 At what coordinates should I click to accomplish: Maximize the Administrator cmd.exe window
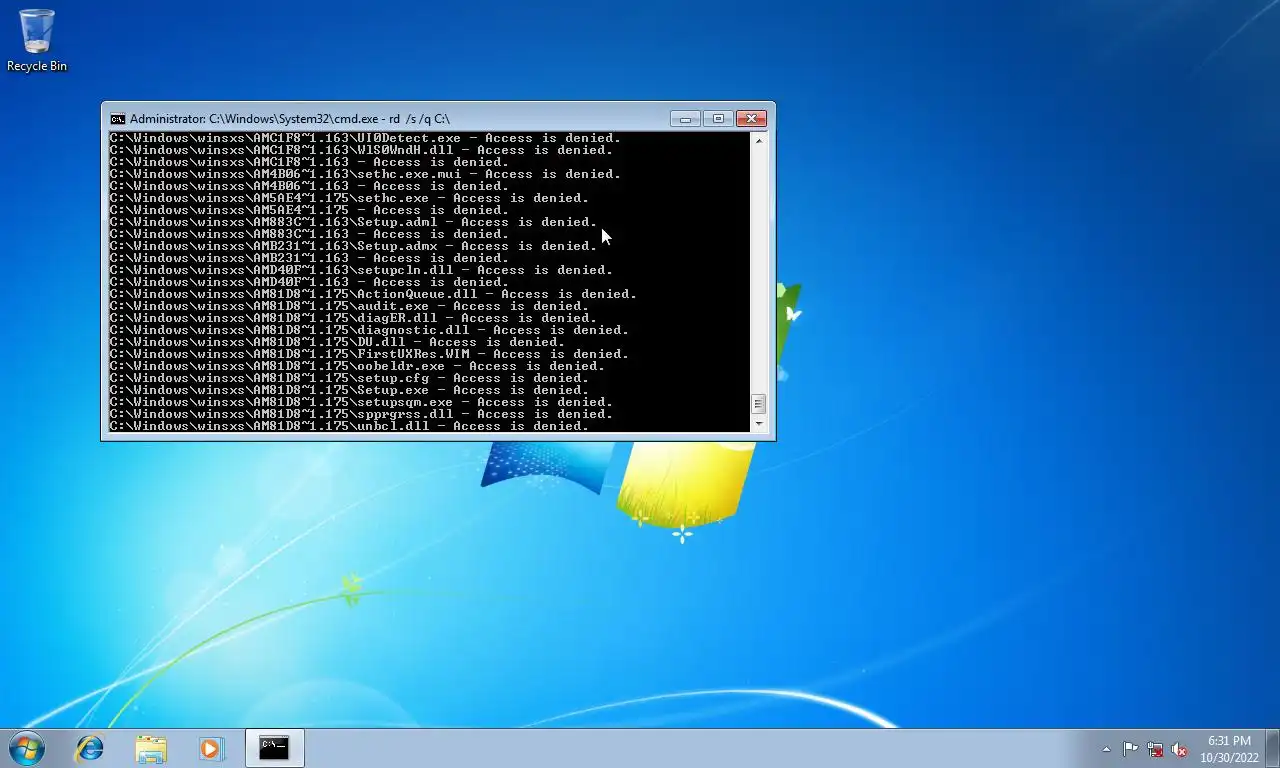point(718,118)
